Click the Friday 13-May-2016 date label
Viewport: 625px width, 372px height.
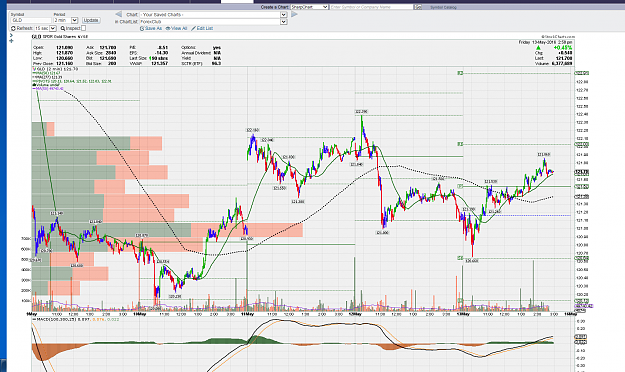pyautogui.click(x=545, y=42)
